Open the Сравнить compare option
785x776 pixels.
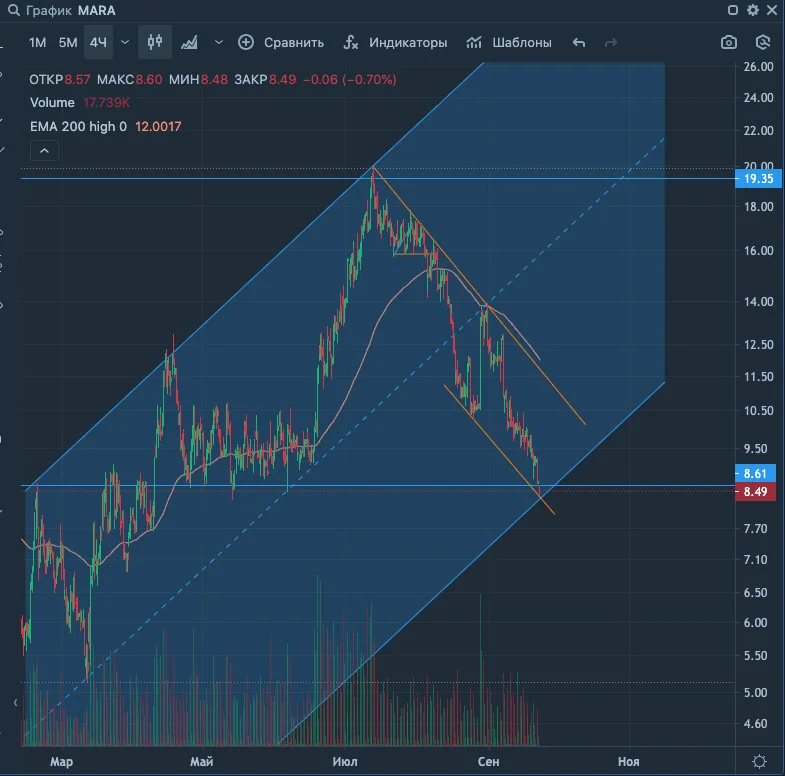click(x=294, y=43)
